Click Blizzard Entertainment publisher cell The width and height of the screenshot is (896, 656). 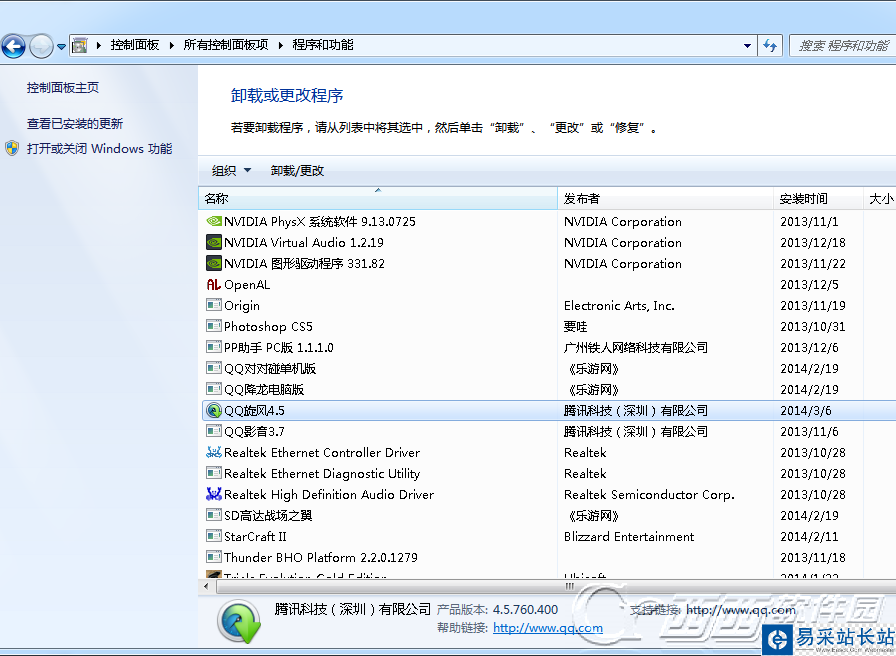pyautogui.click(x=629, y=537)
